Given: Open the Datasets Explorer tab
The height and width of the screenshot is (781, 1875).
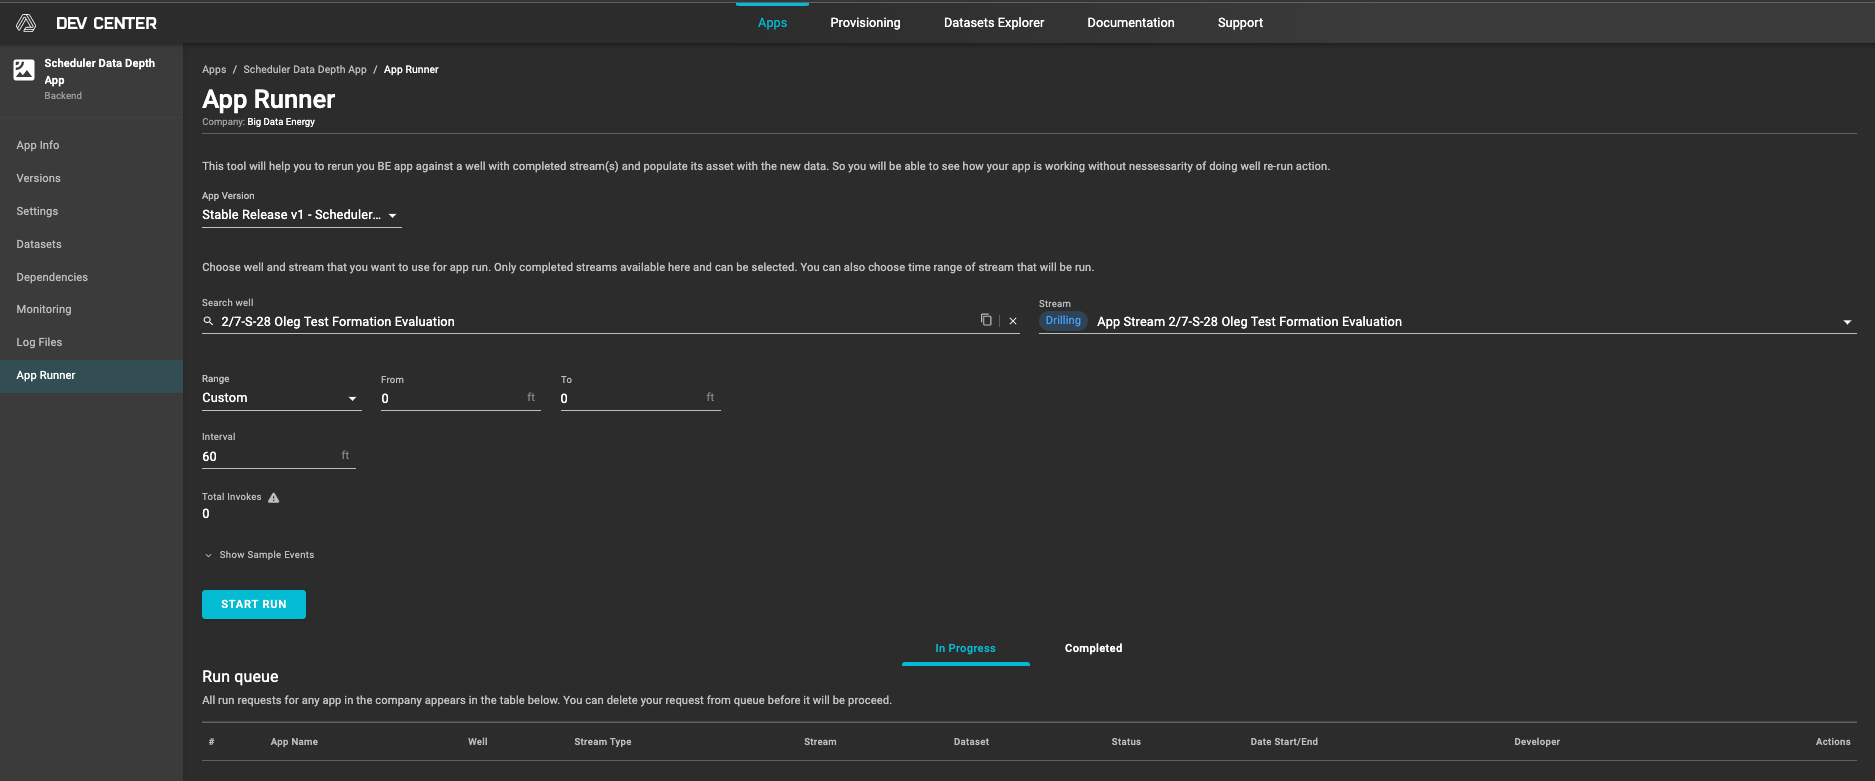Looking at the screenshot, I should (994, 23).
